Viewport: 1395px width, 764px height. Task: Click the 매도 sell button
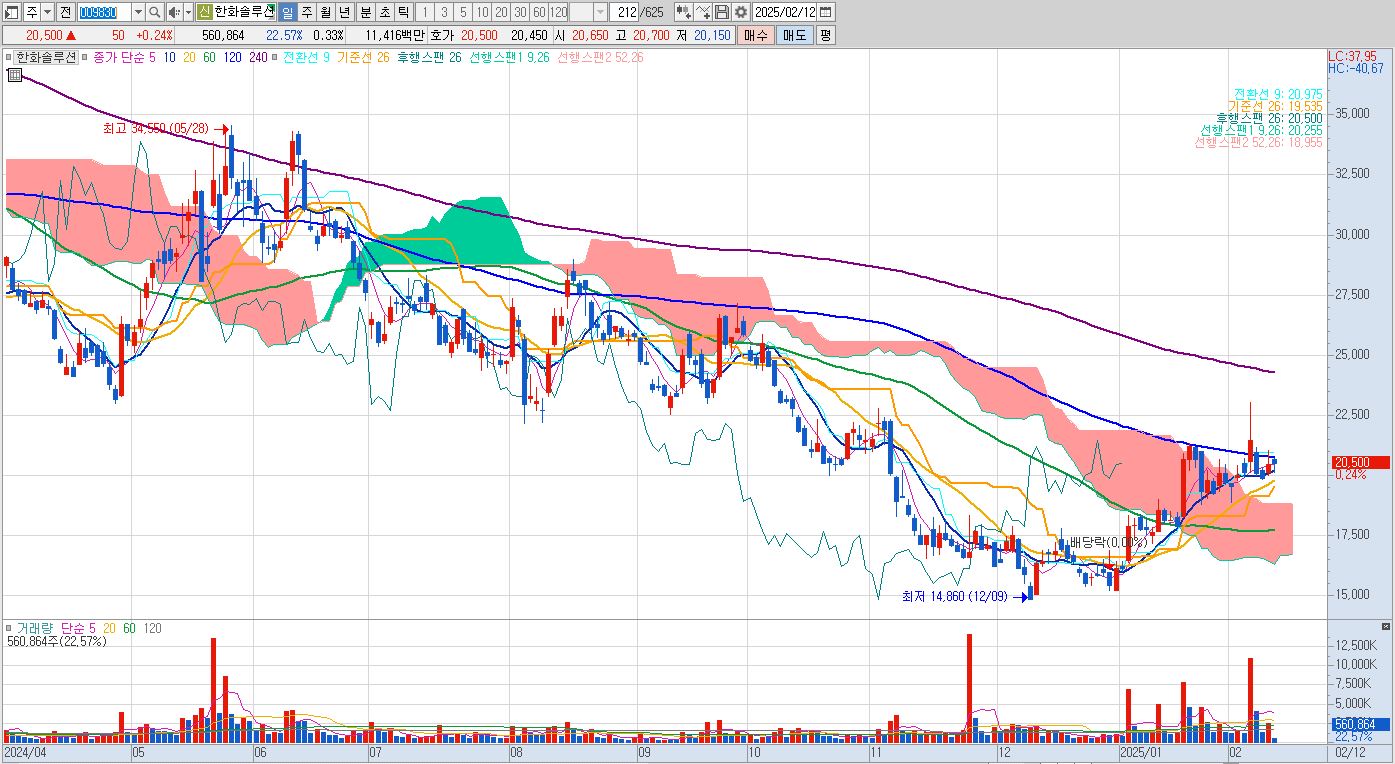[794, 35]
